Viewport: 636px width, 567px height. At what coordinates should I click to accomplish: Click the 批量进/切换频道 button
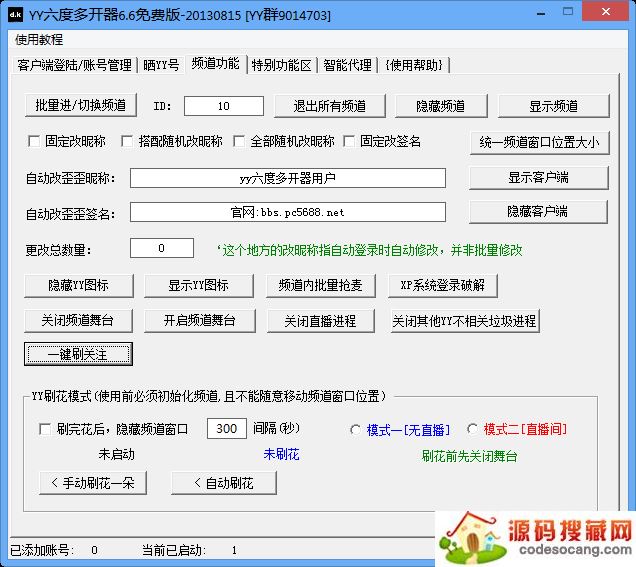(81, 106)
